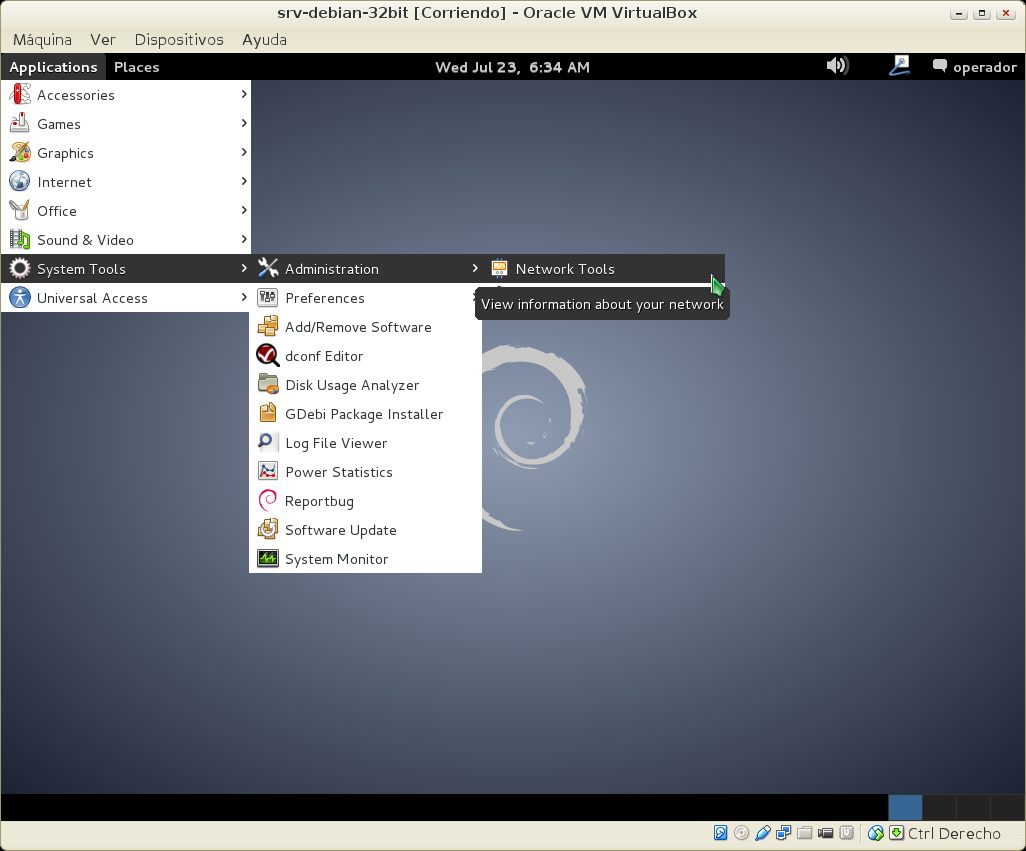Click the Reportbug swirl icon
1026x851 pixels.
[268, 501]
